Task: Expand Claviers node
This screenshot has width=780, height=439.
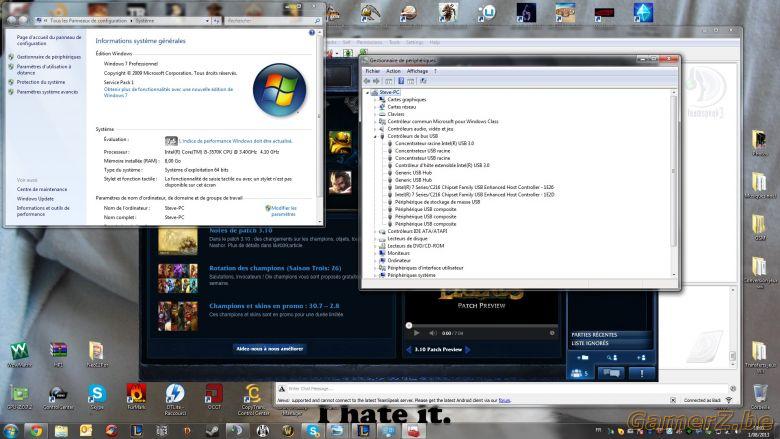Action: pyautogui.click(x=376, y=114)
